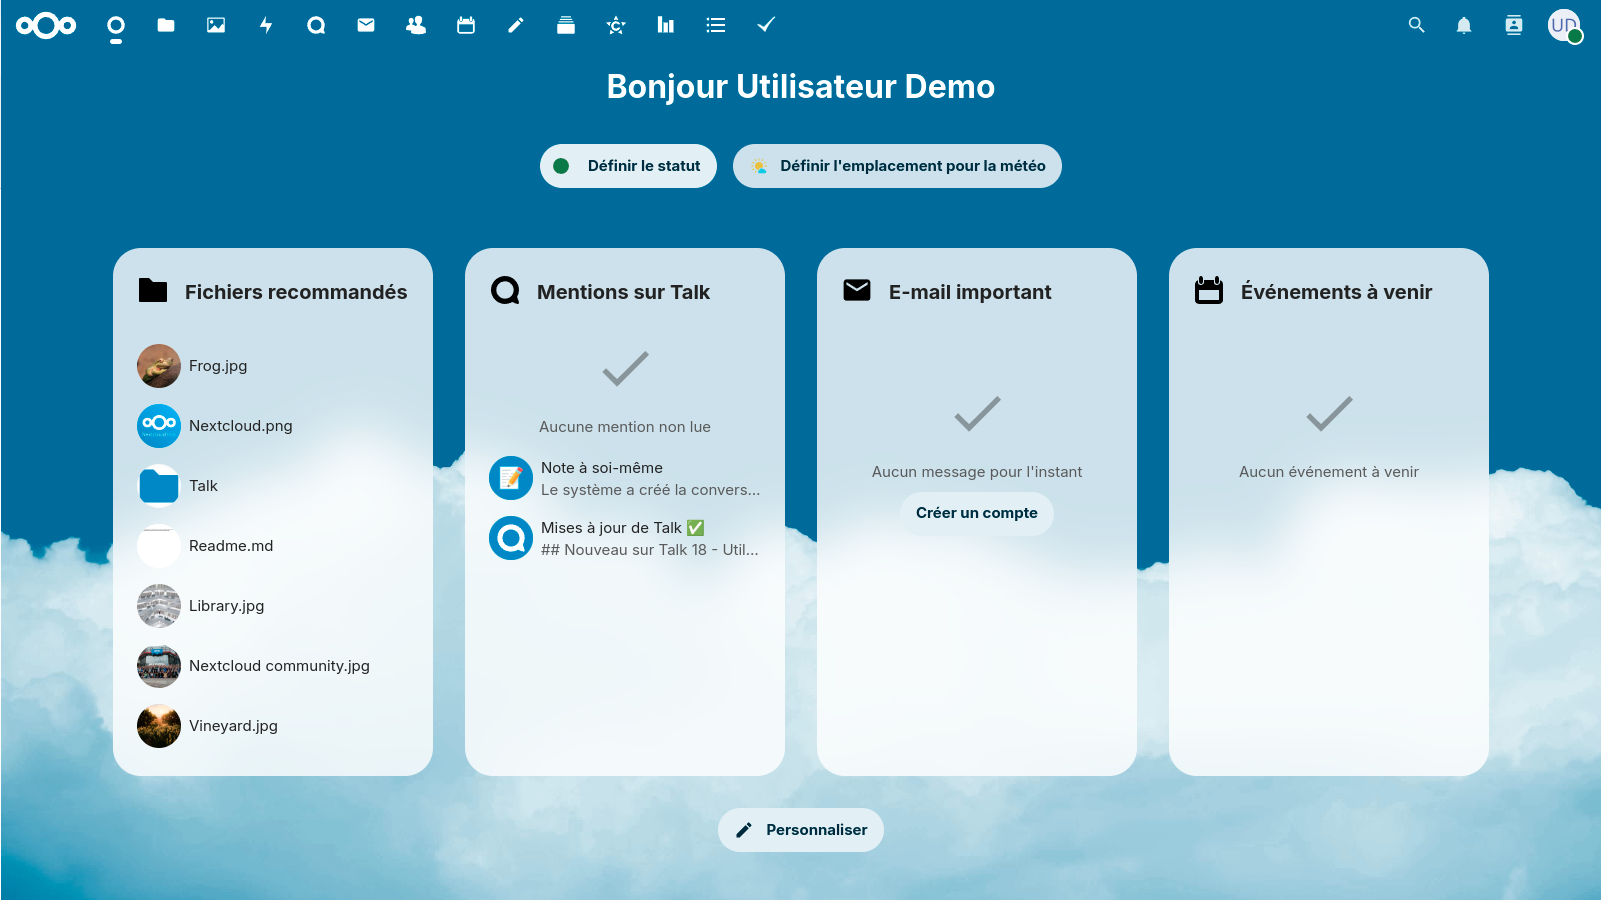
Task: Open the search magnifier icon
Action: point(1416,26)
